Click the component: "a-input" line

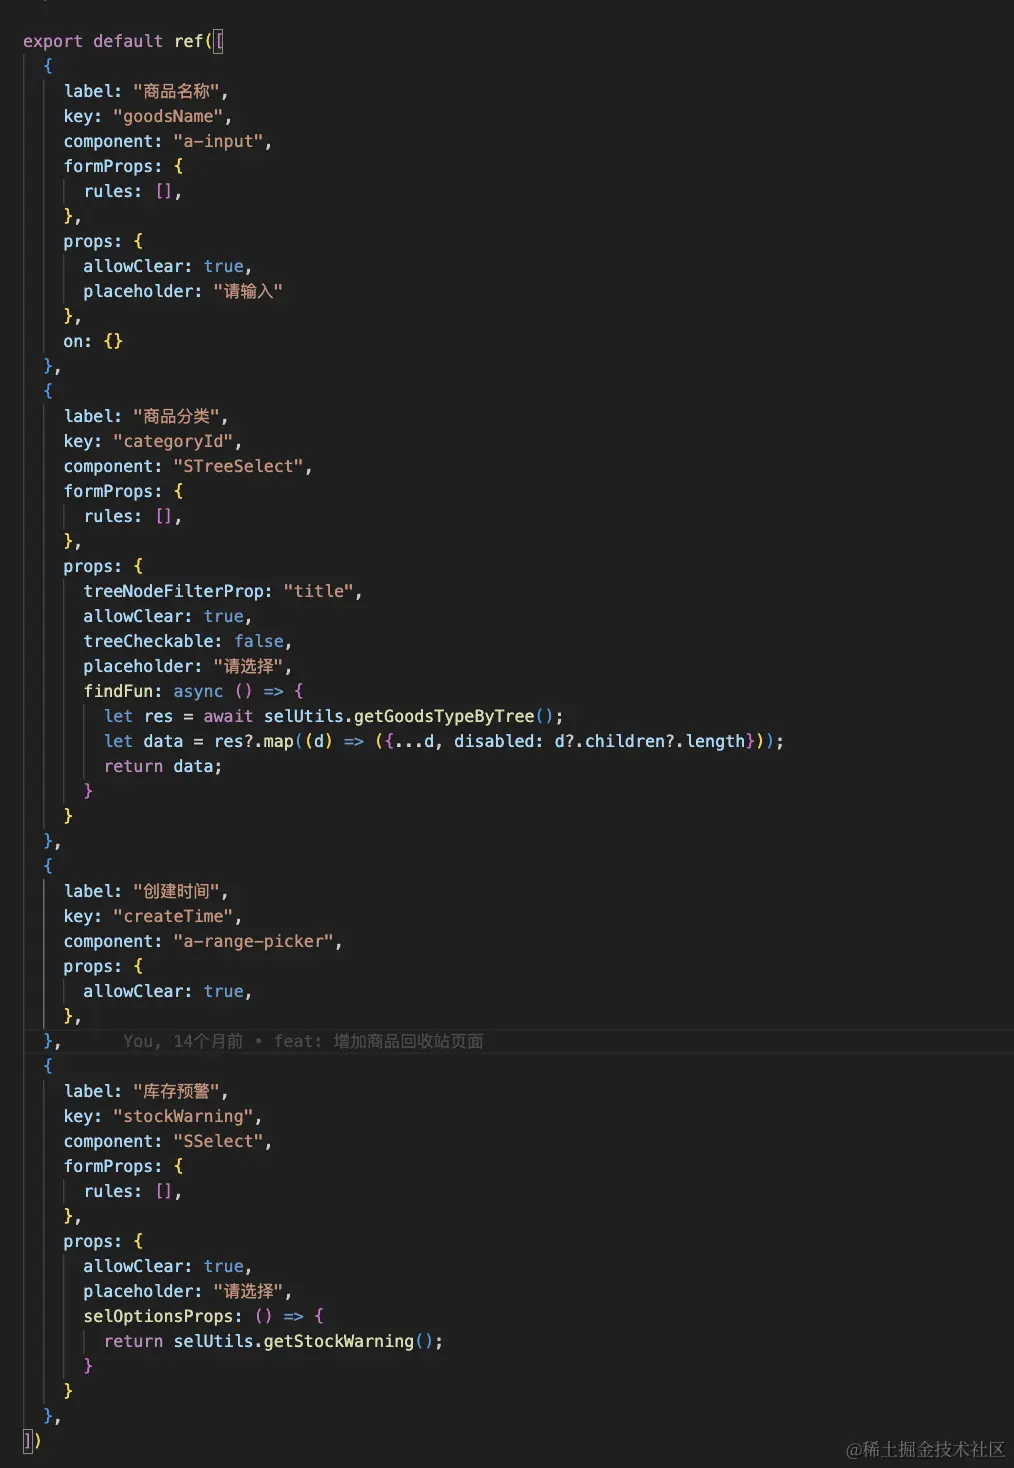click(168, 141)
